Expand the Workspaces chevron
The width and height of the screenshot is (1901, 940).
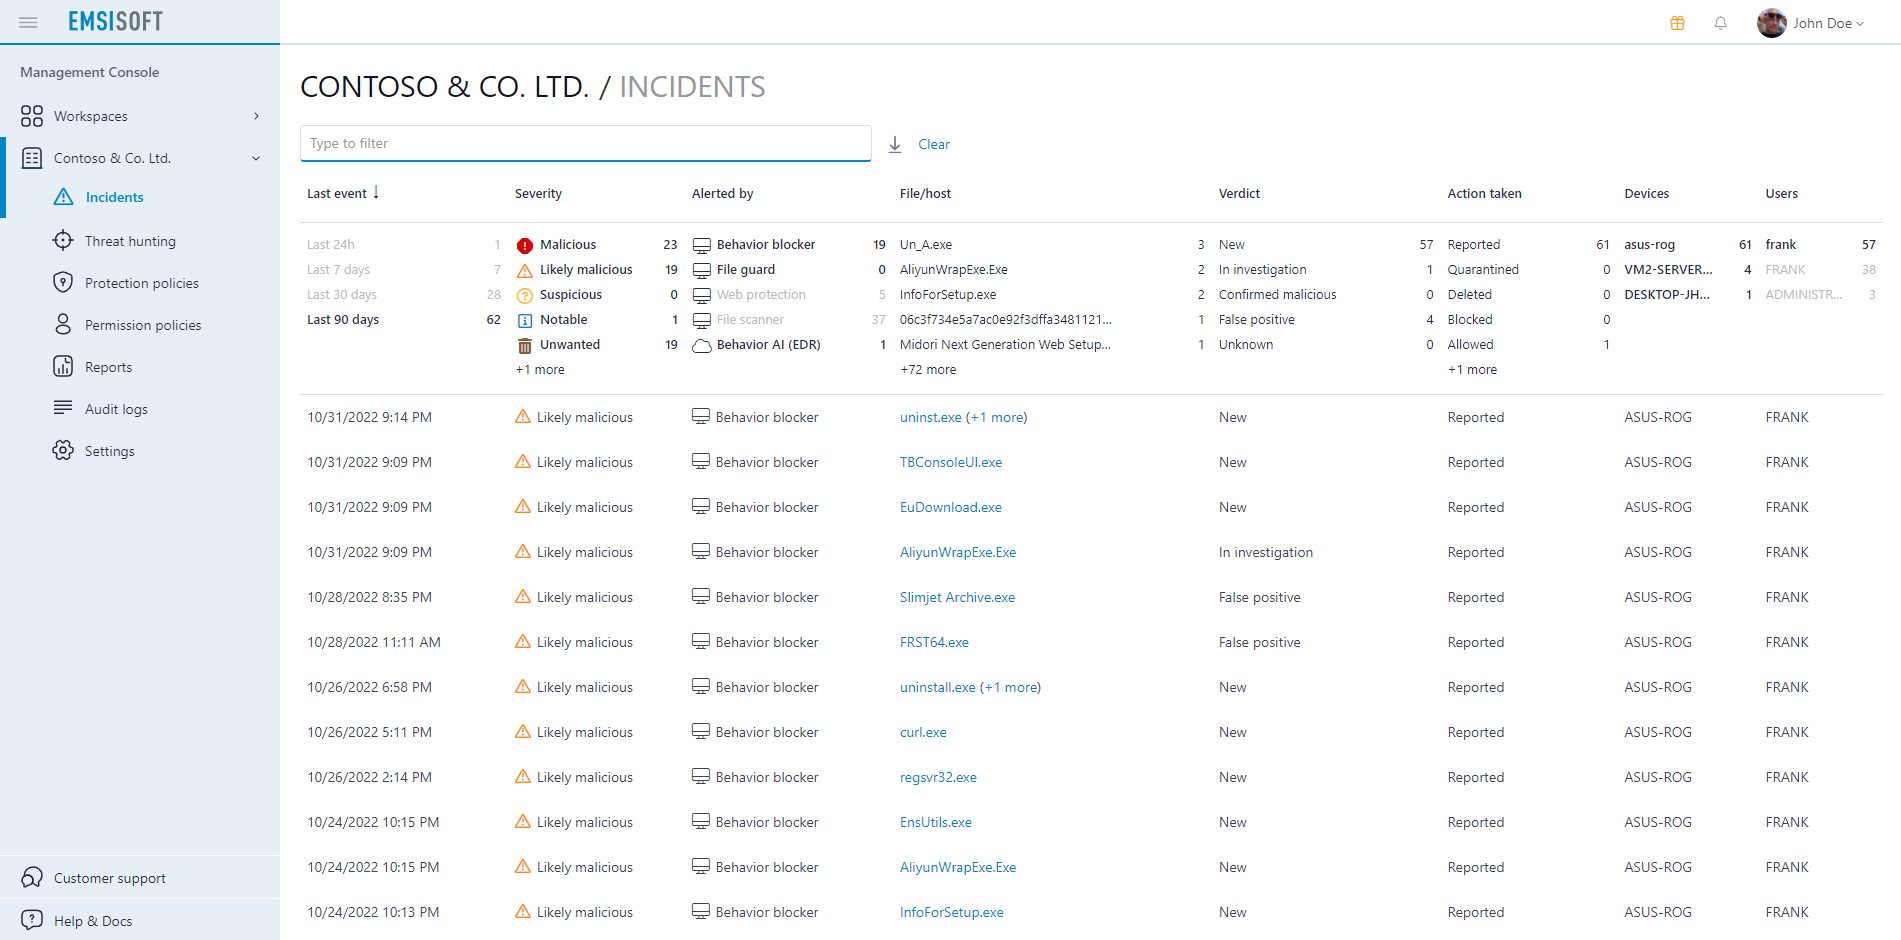(257, 116)
